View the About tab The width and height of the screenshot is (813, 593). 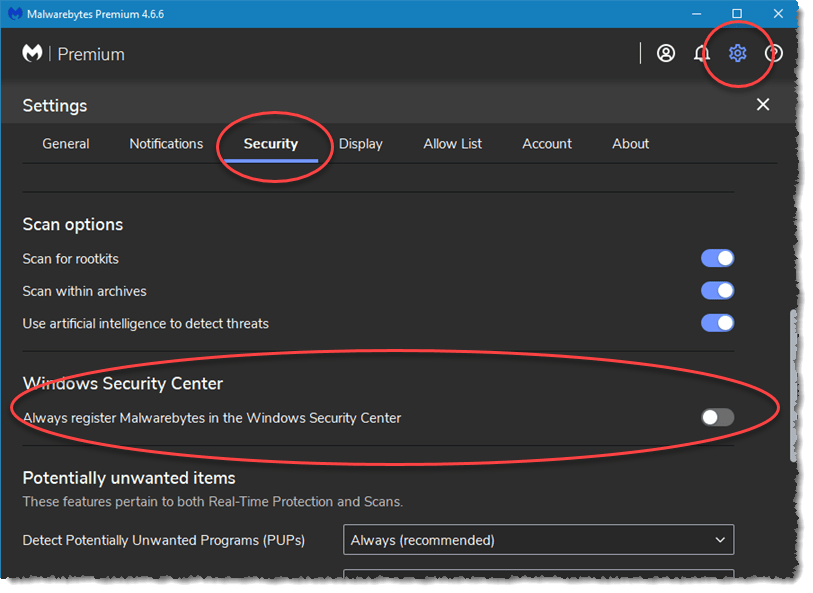click(x=630, y=143)
